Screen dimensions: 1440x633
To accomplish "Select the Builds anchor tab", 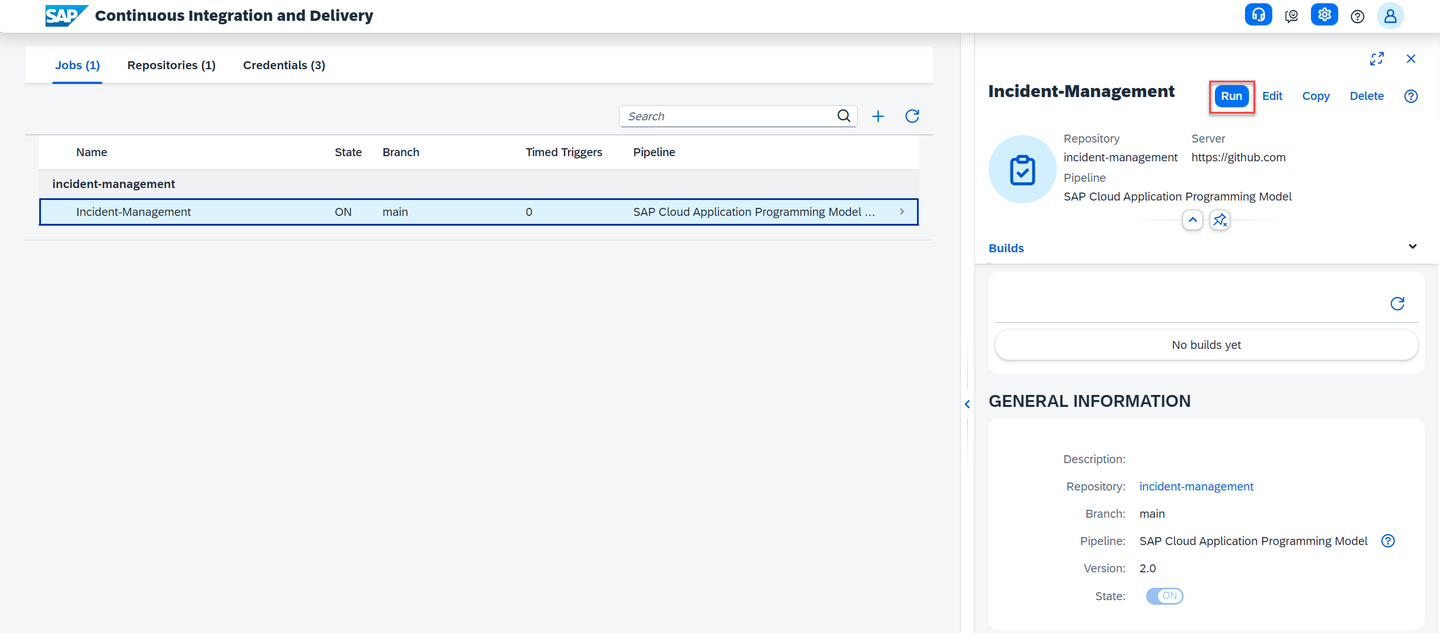I will (1006, 248).
